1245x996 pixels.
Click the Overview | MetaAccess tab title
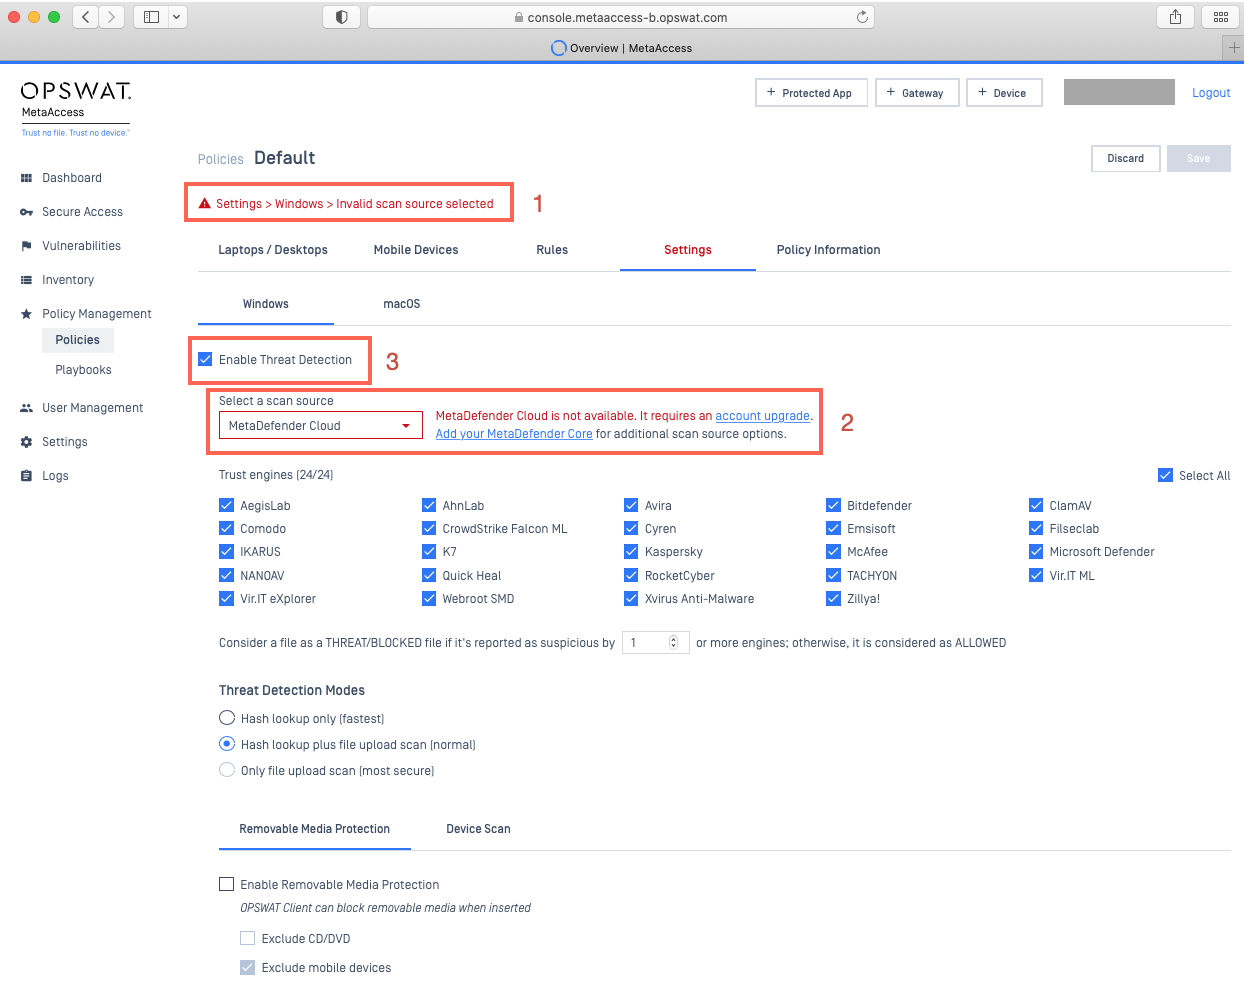(x=631, y=48)
